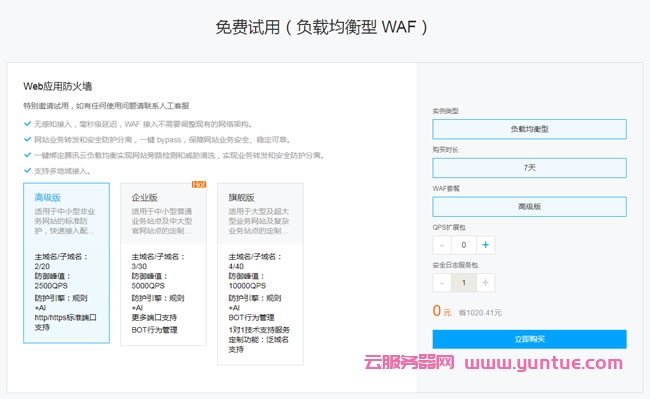Decrease QPS扩展包 quantity with minus
This screenshot has width=650, height=399.
pos(442,245)
